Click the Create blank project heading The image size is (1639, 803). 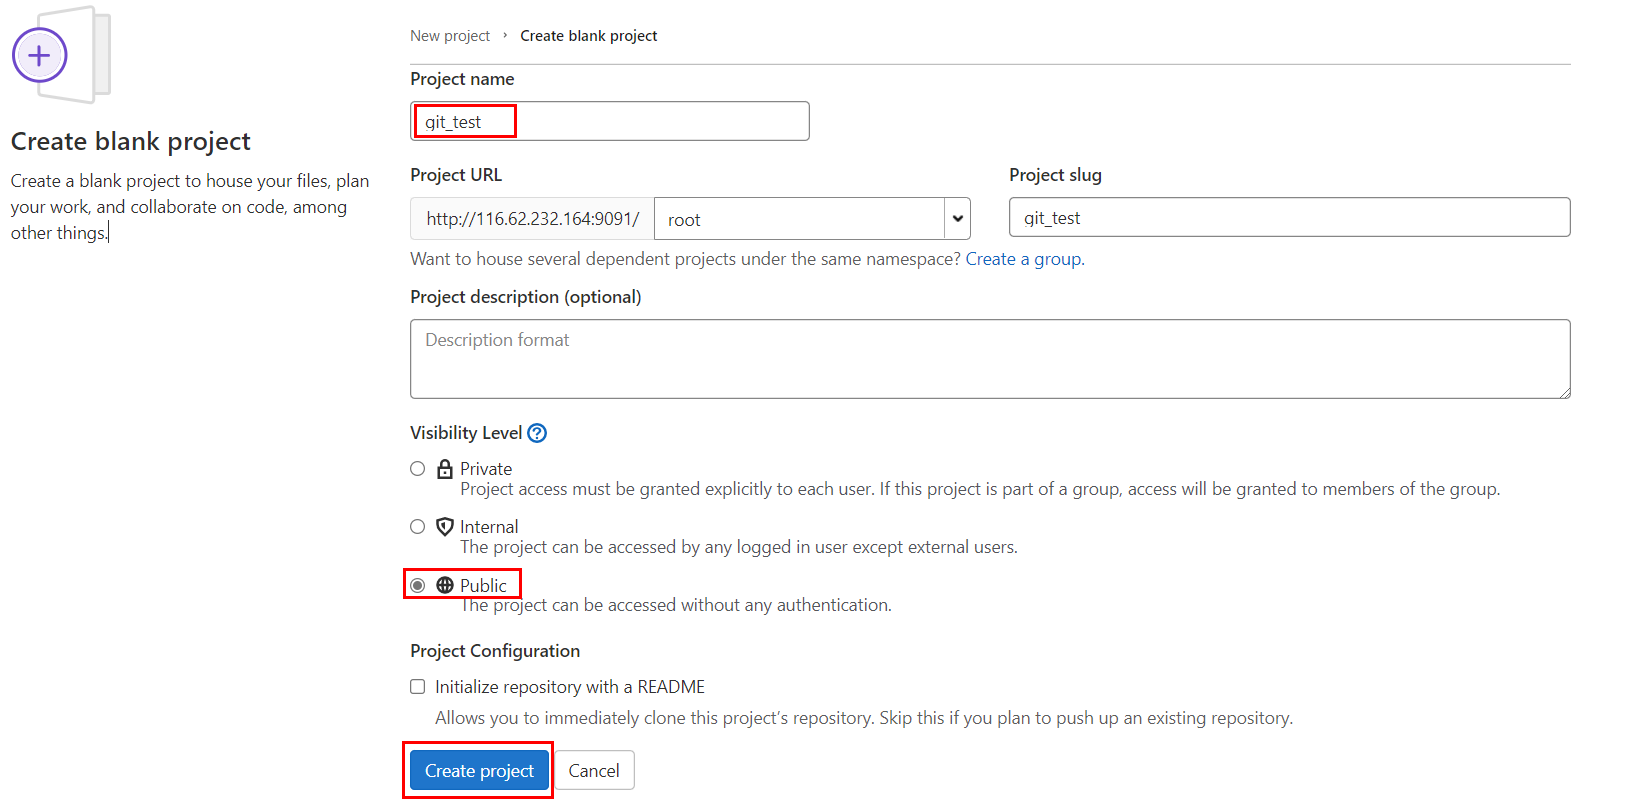coord(131,141)
